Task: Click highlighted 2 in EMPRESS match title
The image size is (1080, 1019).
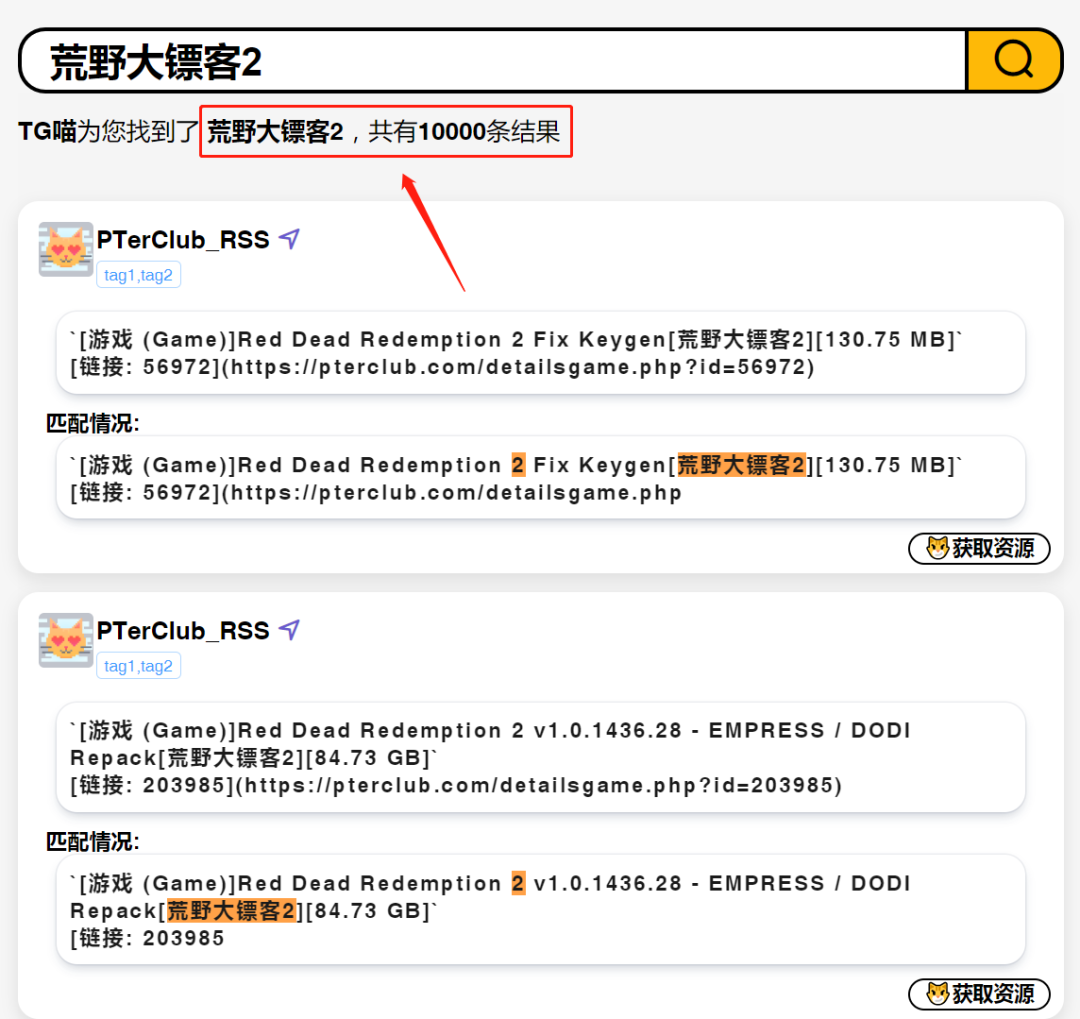Action: point(518,883)
